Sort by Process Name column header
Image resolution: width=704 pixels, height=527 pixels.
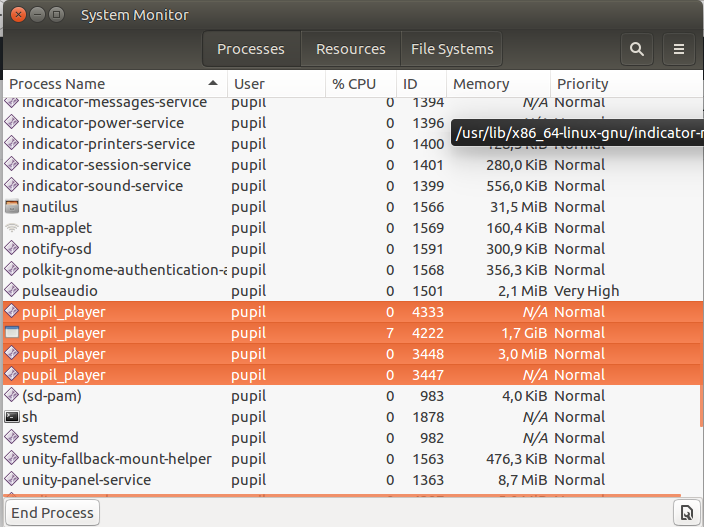point(114,84)
